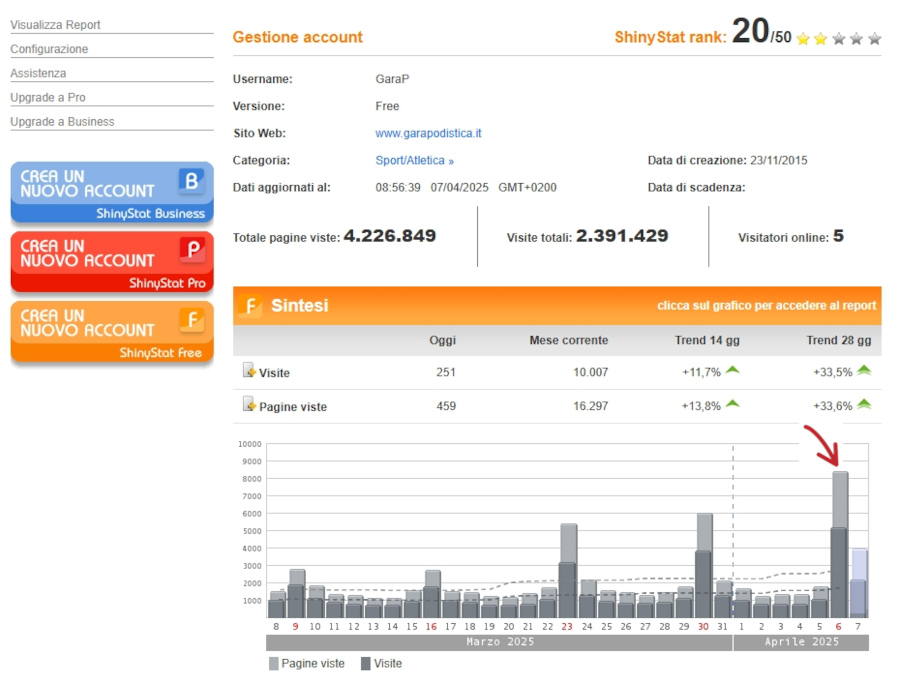The height and width of the screenshot is (683, 918).
Task: Click creation date 23/11/2015
Action: click(x=779, y=160)
